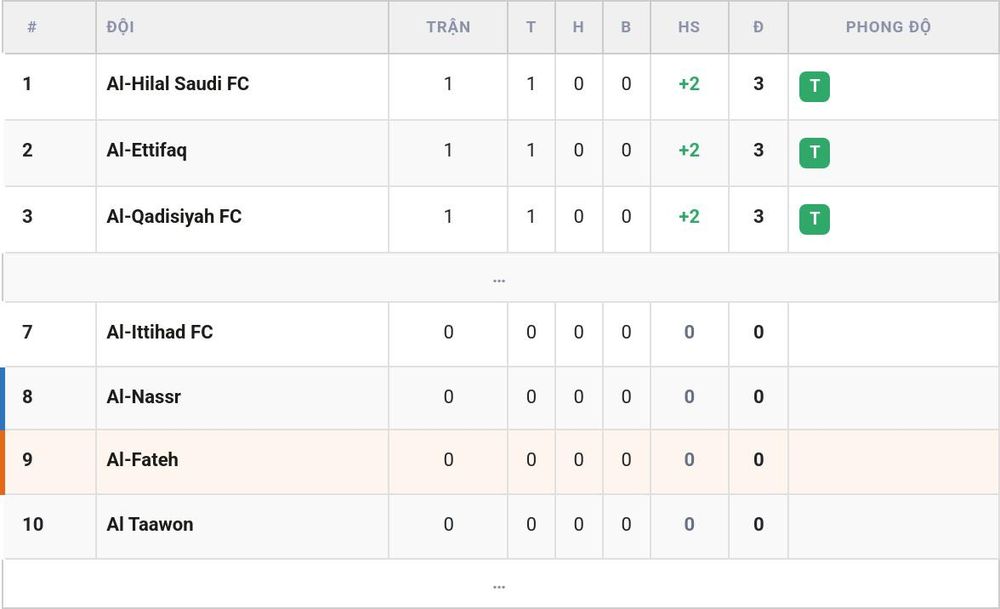Click the ĐỘI column header
This screenshot has height=609, width=1000.
point(121,27)
